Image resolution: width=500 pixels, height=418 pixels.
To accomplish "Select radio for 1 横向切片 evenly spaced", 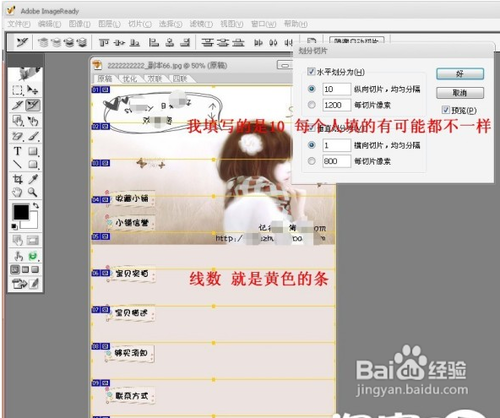I will [x=312, y=145].
